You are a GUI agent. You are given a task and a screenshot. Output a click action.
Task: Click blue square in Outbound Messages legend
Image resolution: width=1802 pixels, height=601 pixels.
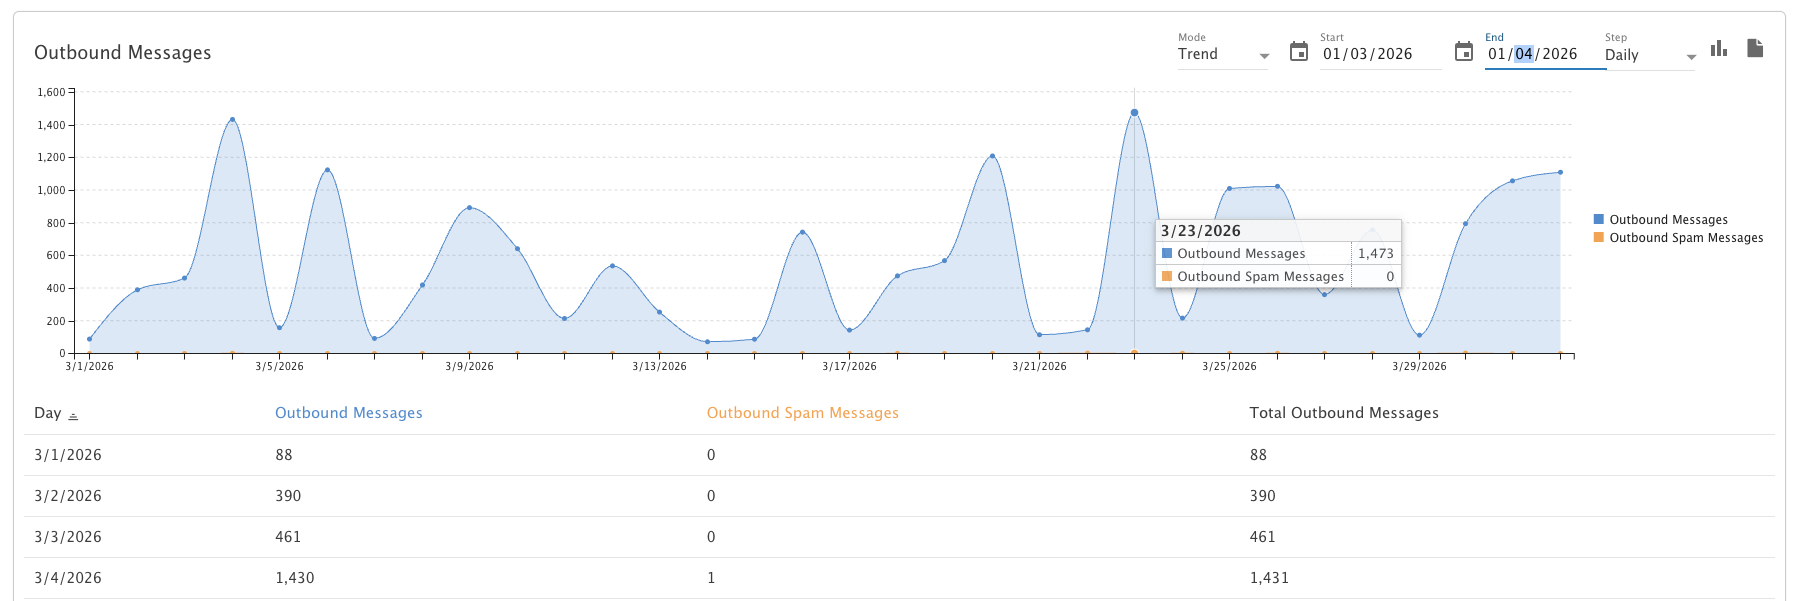tap(1598, 219)
